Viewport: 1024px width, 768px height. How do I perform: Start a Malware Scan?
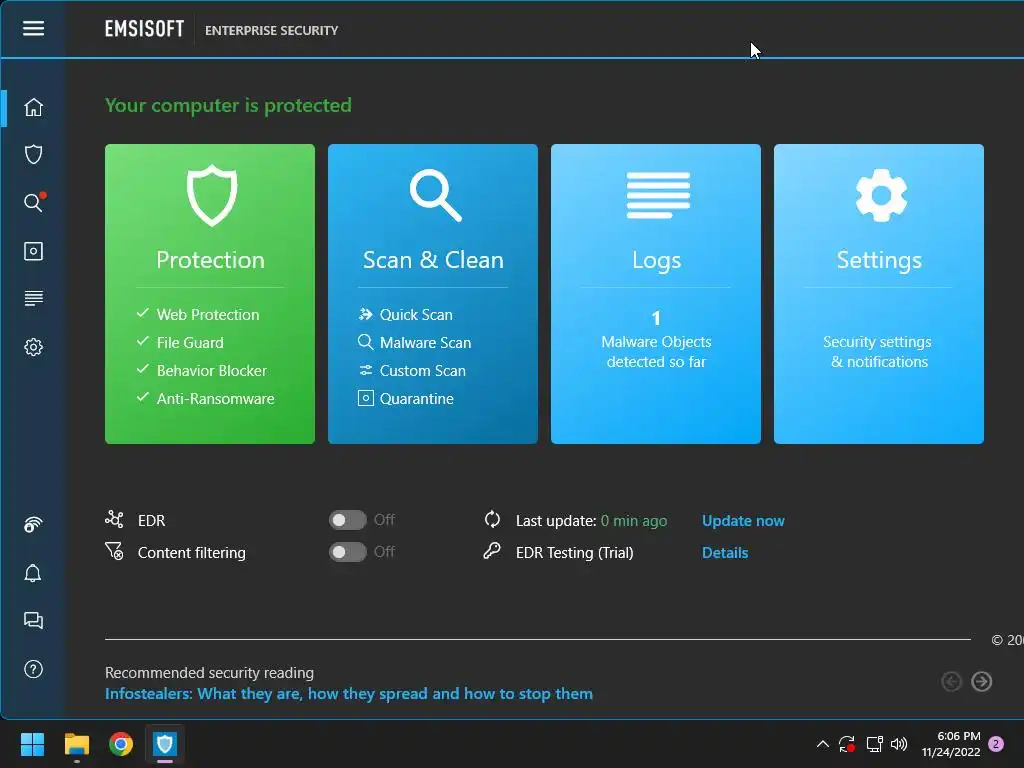424,343
